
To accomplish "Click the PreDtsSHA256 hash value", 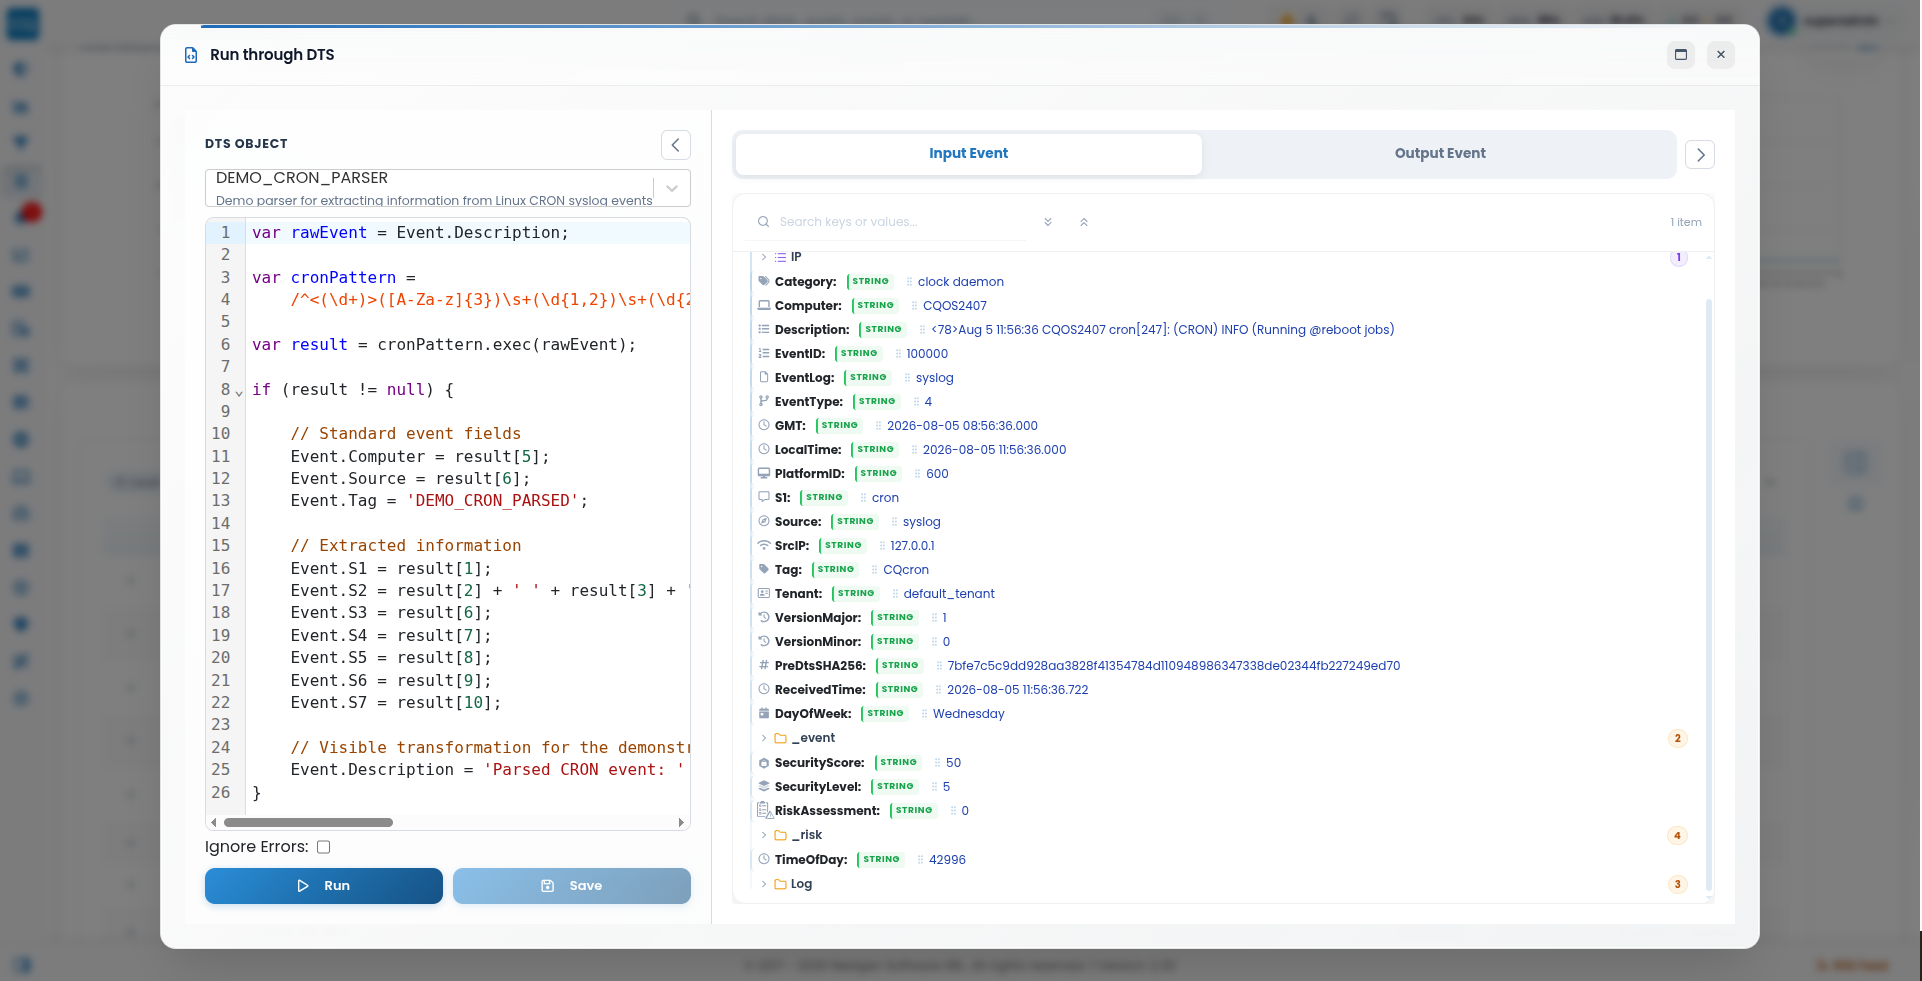I will point(1173,666).
